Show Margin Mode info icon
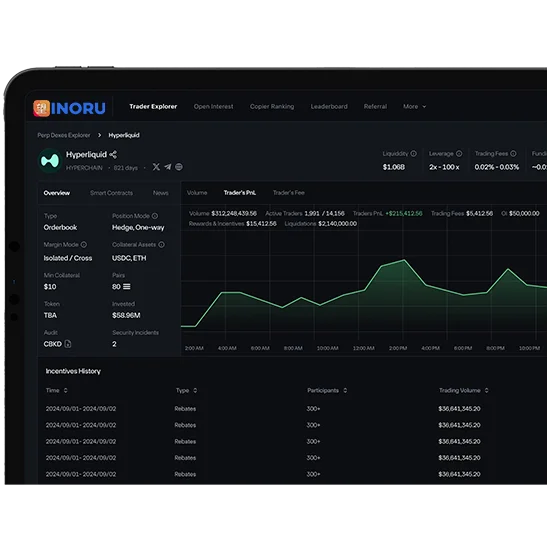550x550 pixels. click(x=83, y=244)
